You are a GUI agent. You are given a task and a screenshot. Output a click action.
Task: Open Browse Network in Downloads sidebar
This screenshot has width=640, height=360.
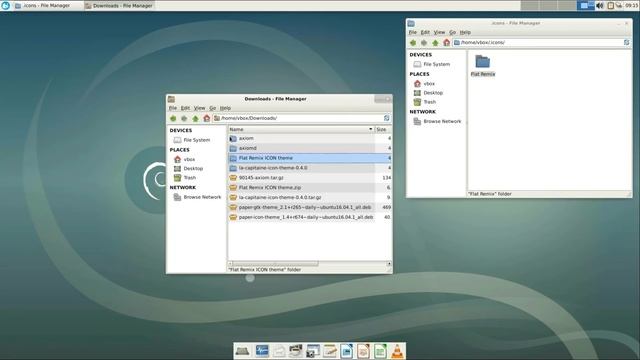(x=198, y=197)
